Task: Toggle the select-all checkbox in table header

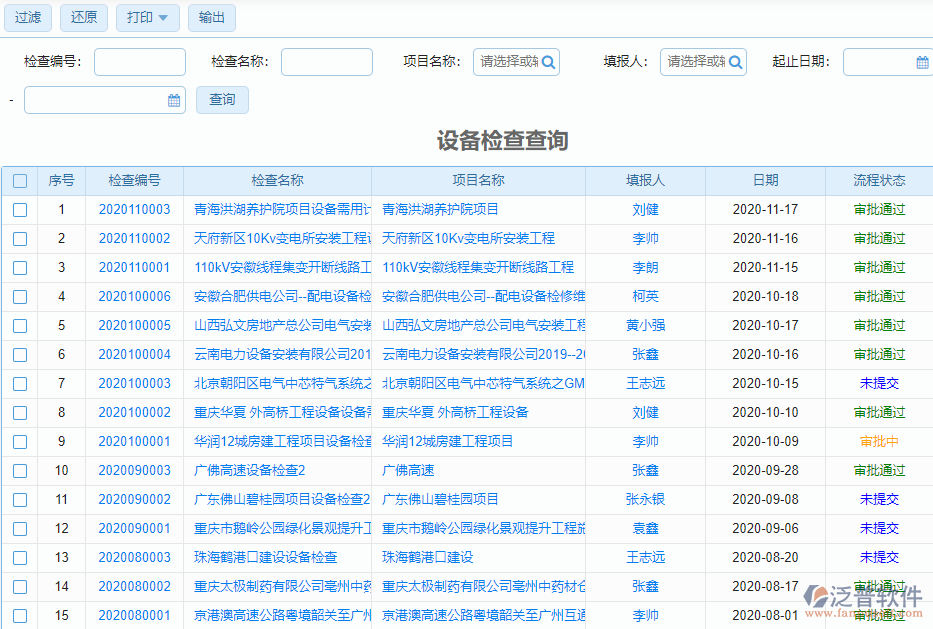Action: click(20, 180)
